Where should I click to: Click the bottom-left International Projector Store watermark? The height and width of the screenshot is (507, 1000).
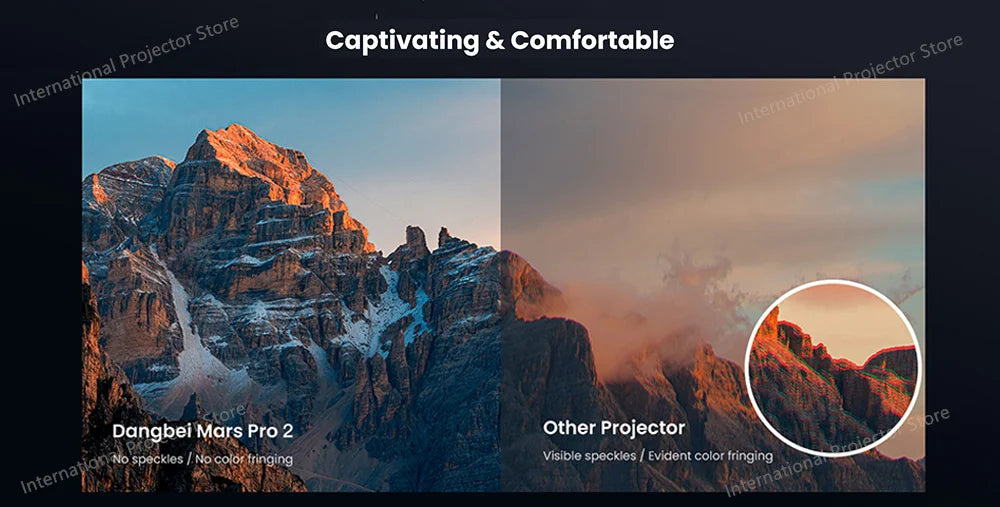(134, 449)
